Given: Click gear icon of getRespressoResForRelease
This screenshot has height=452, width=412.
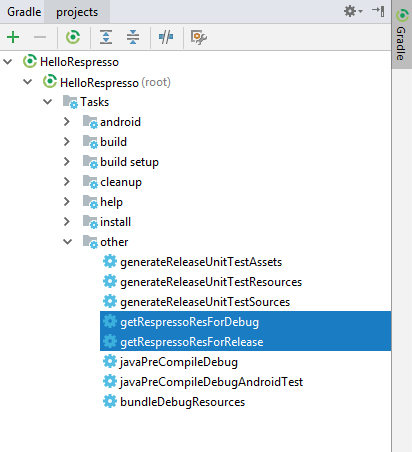Looking at the screenshot, I should [x=110, y=341].
